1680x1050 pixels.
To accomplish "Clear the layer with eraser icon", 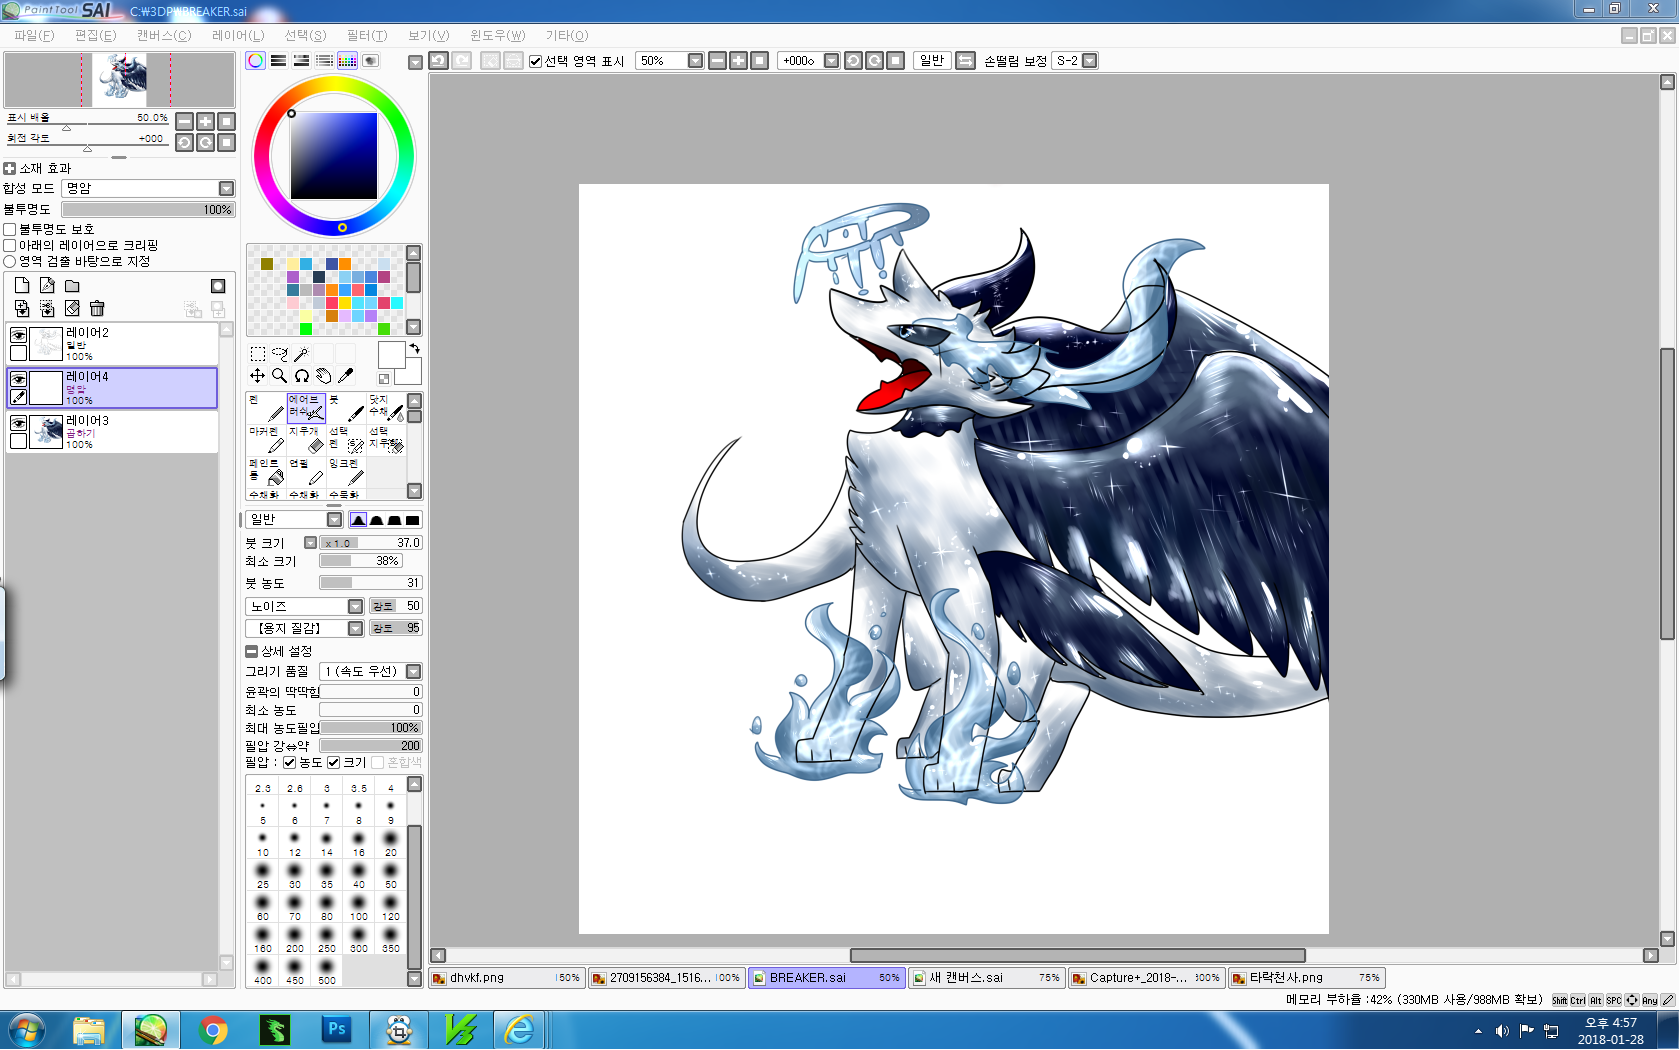I will click(x=72, y=309).
